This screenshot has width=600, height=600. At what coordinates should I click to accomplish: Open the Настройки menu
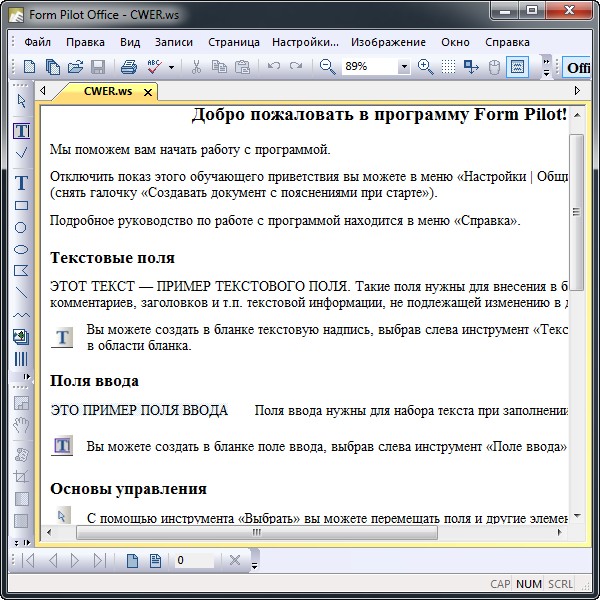tap(305, 42)
